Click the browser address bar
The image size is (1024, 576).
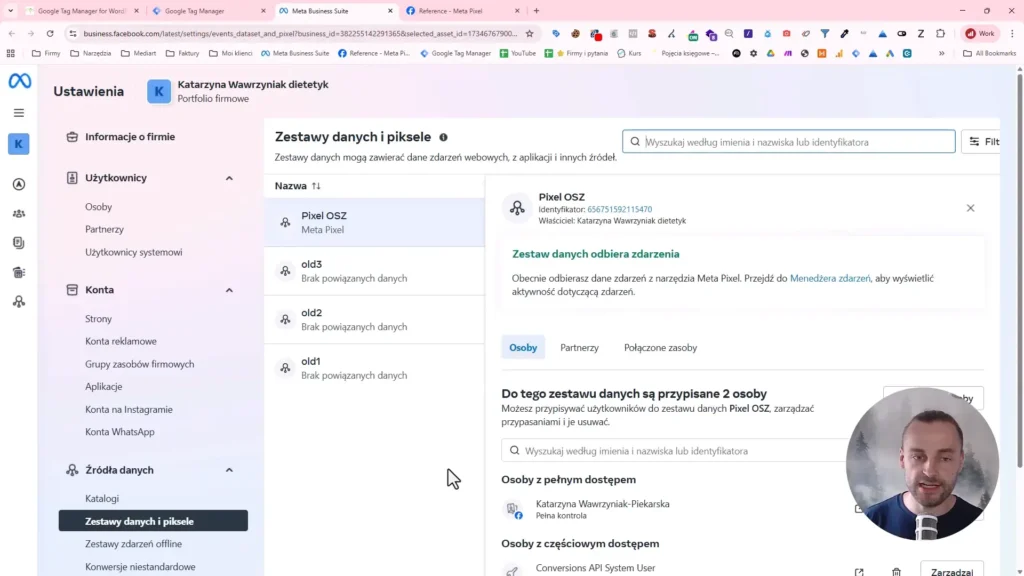pyautogui.click(x=299, y=33)
